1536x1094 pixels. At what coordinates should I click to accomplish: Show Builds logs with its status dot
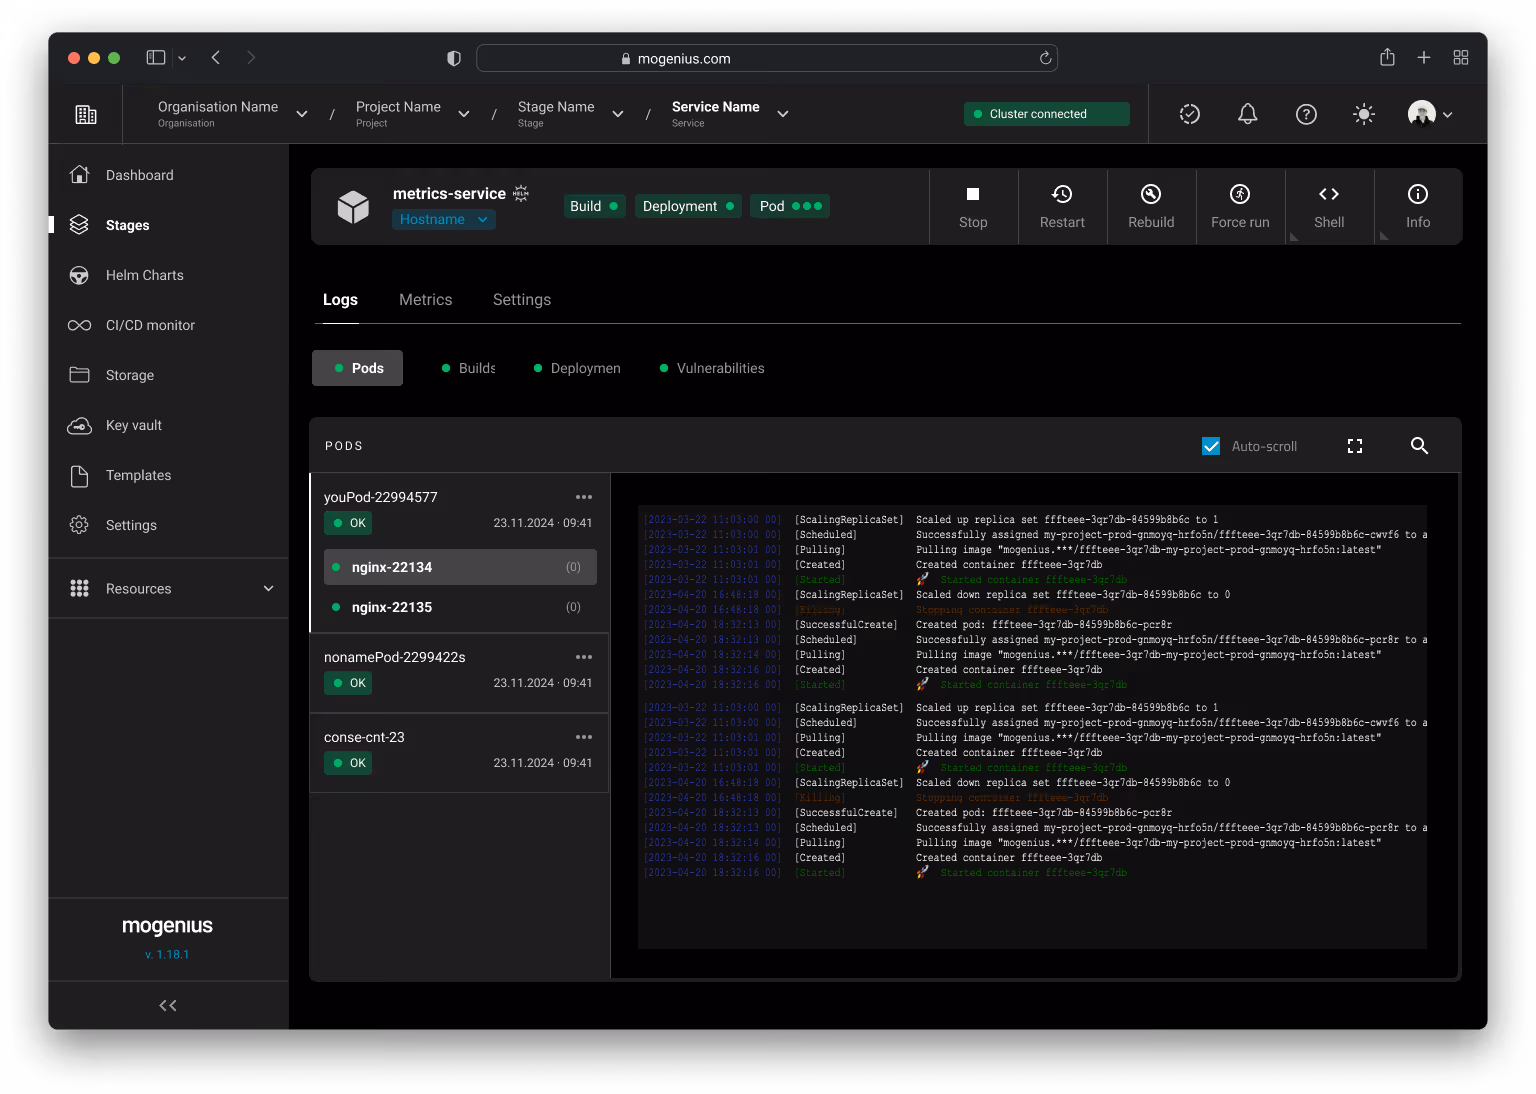(x=468, y=368)
